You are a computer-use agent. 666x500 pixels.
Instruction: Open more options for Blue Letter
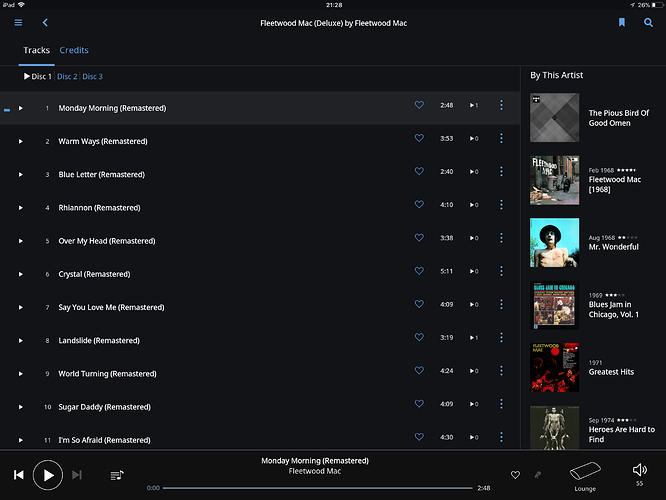click(501, 171)
